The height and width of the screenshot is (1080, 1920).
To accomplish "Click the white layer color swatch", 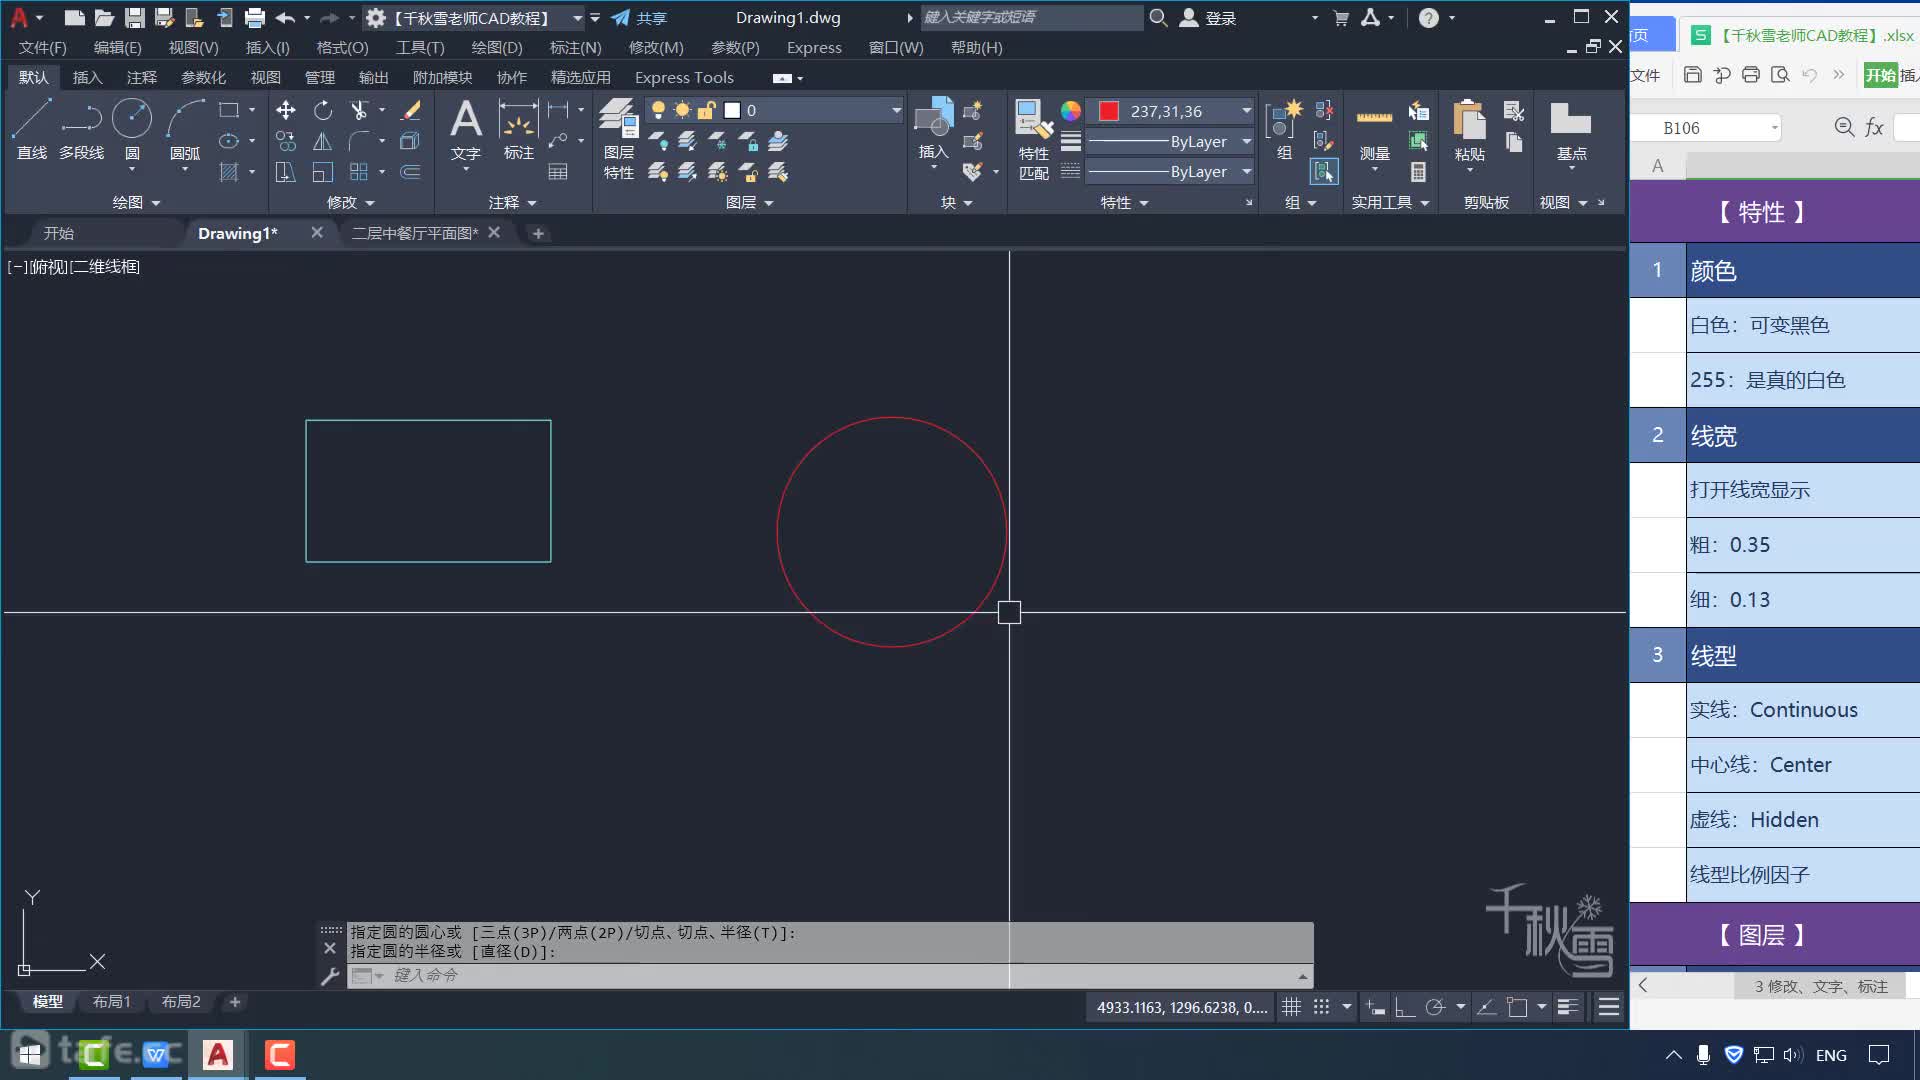I will point(732,110).
